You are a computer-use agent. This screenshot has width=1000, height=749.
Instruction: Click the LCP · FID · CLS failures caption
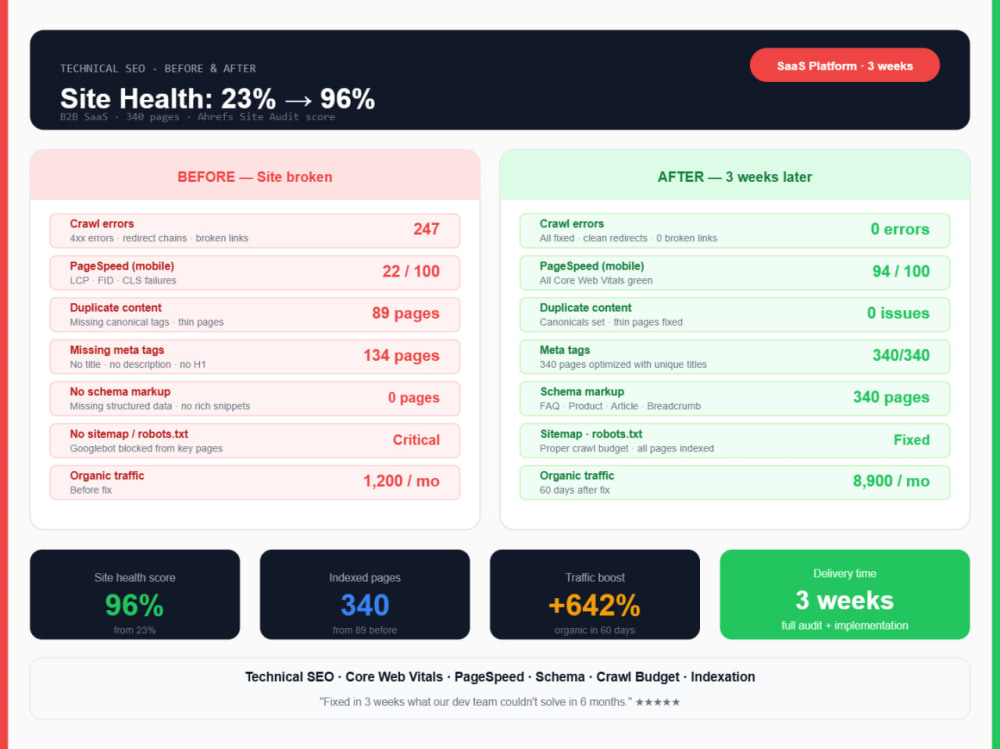pos(122,280)
